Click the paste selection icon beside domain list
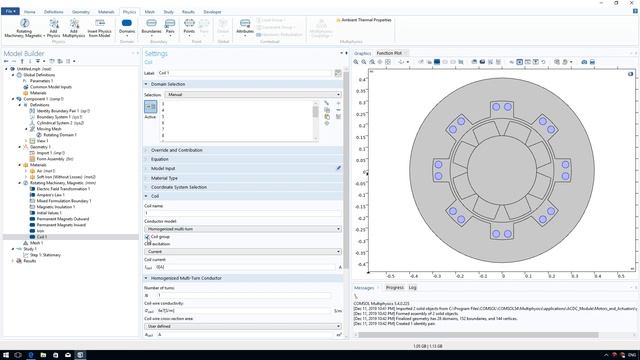Image resolution: width=640 pixels, height=360 pixels. 327,116
